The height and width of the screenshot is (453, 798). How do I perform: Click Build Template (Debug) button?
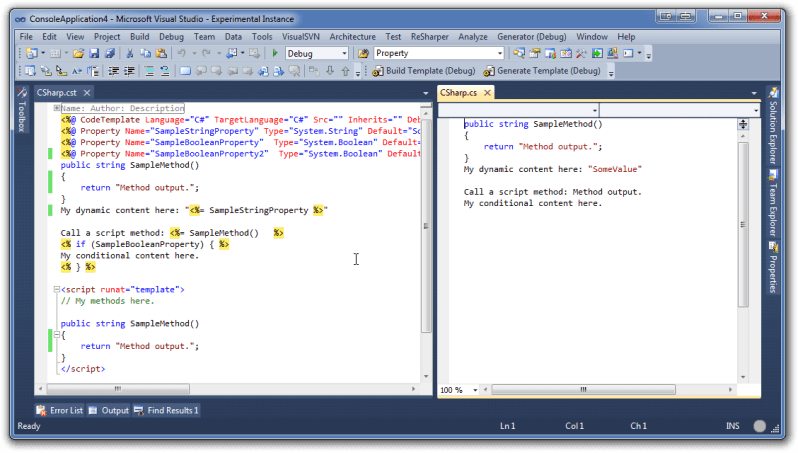(424, 71)
